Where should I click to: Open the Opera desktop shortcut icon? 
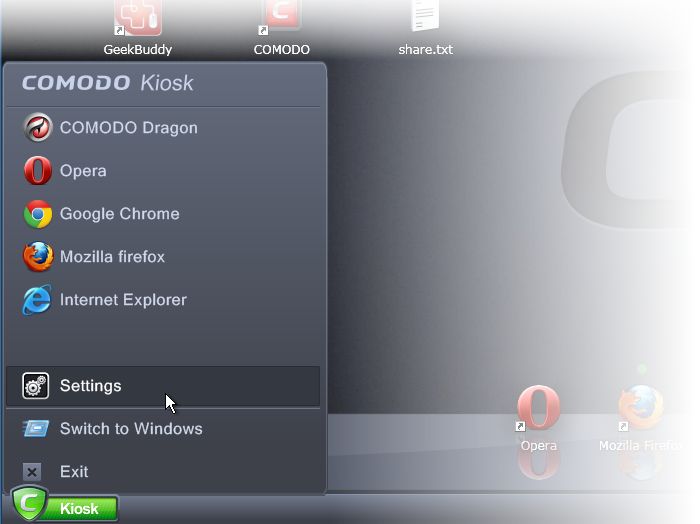click(538, 408)
